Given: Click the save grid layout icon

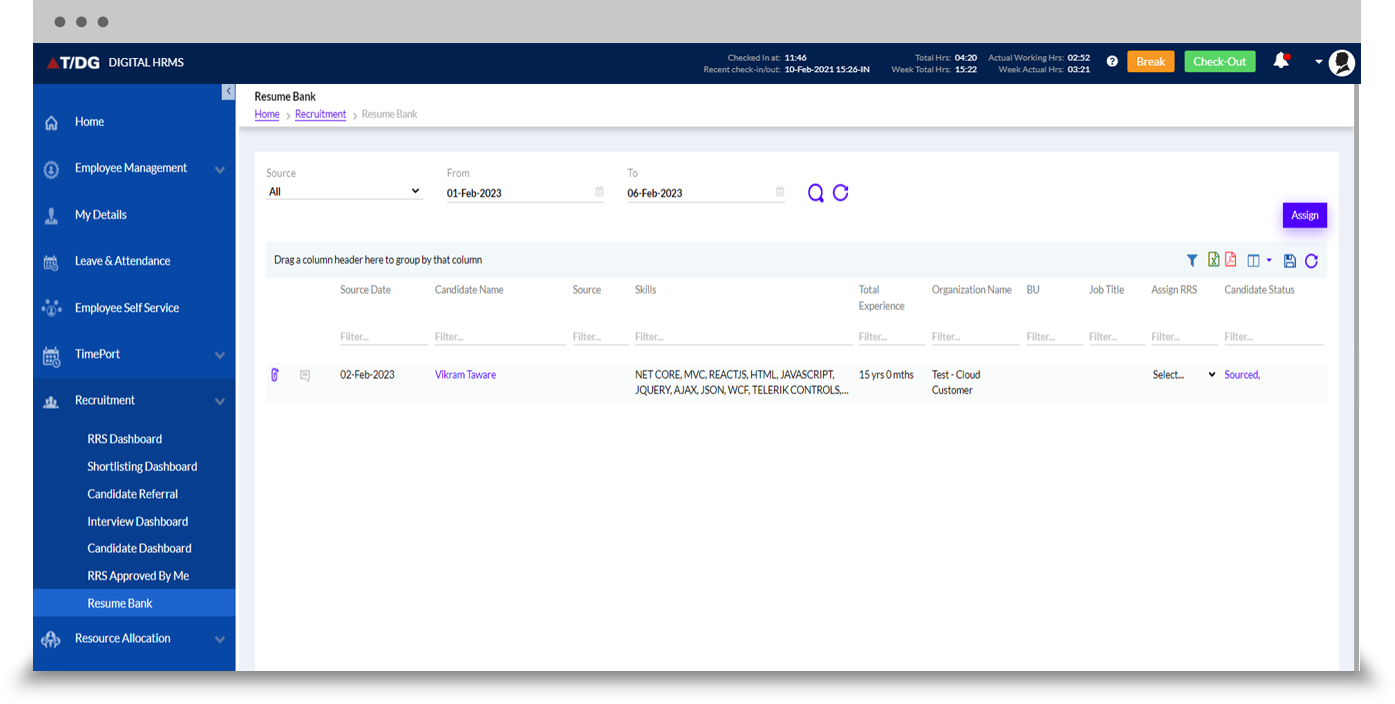Looking at the screenshot, I should (1290, 261).
